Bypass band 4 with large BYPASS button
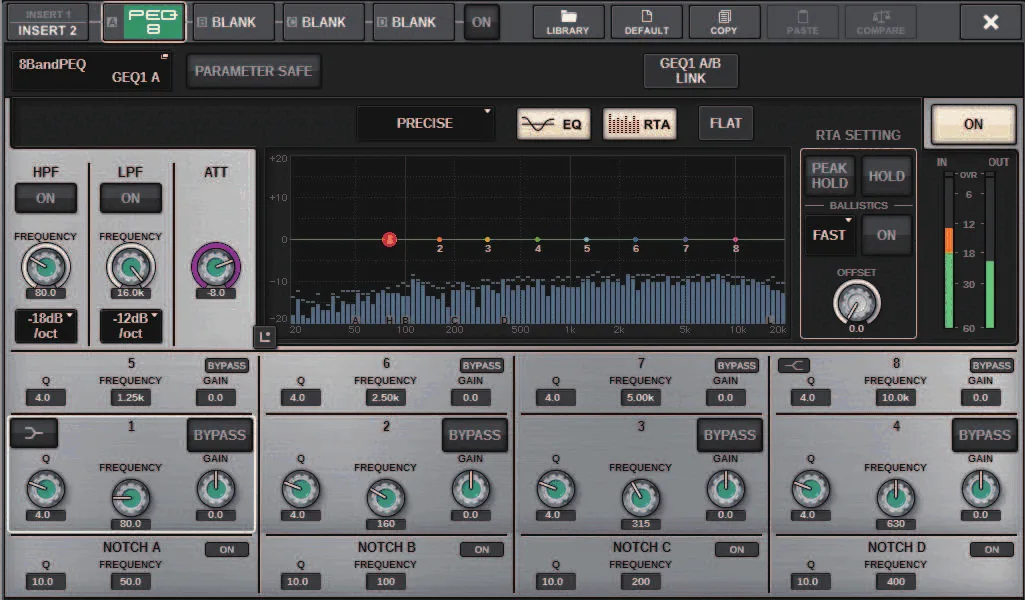Image resolution: width=1025 pixels, height=600 pixels. pyautogui.click(x=984, y=435)
